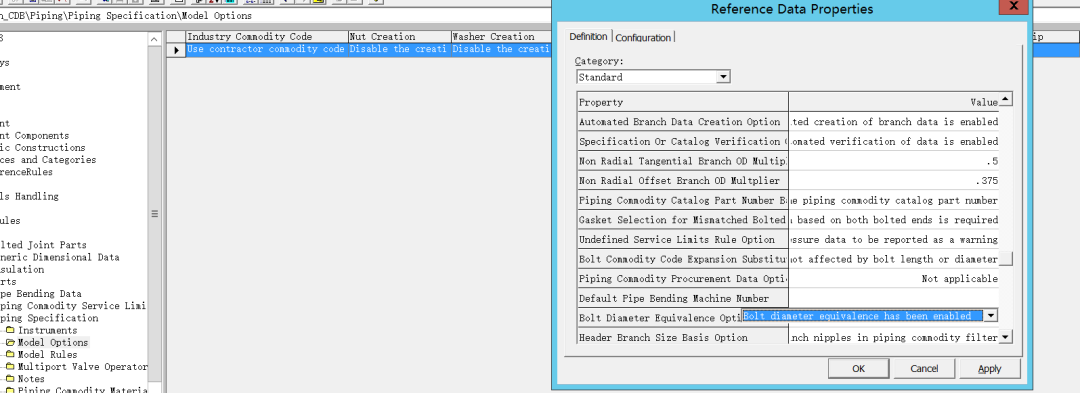Click the Instruments folder icon

[x=10, y=330]
